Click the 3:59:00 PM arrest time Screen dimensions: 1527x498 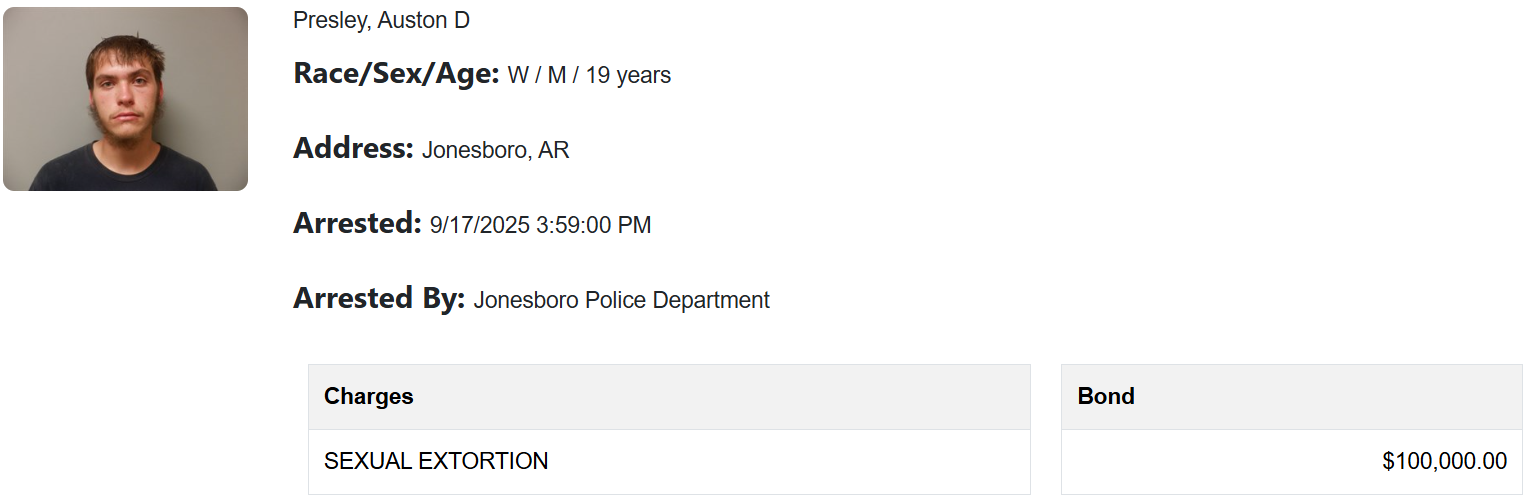pyautogui.click(x=594, y=225)
